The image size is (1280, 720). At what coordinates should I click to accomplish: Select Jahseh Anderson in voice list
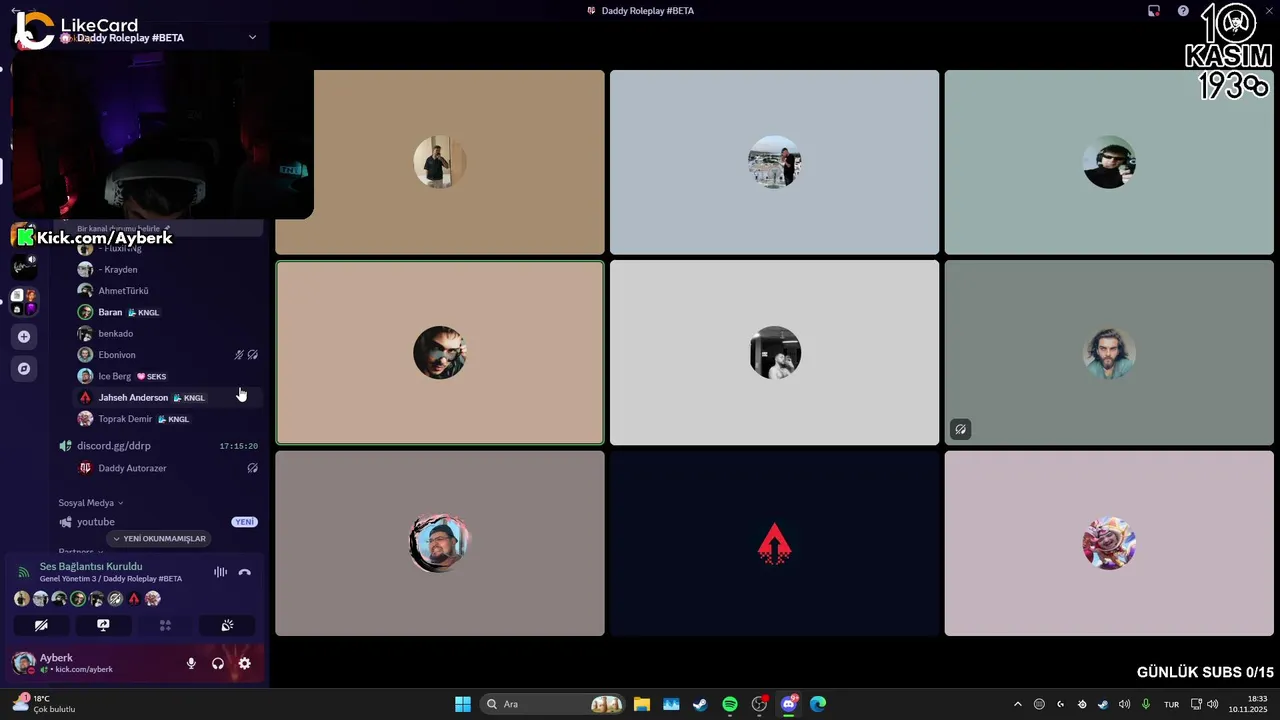click(168, 397)
